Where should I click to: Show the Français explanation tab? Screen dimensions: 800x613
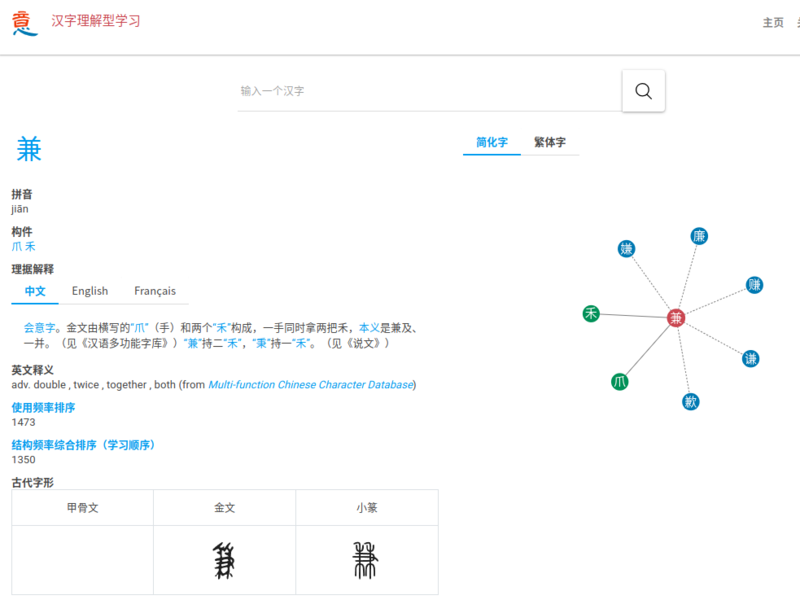(154, 291)
